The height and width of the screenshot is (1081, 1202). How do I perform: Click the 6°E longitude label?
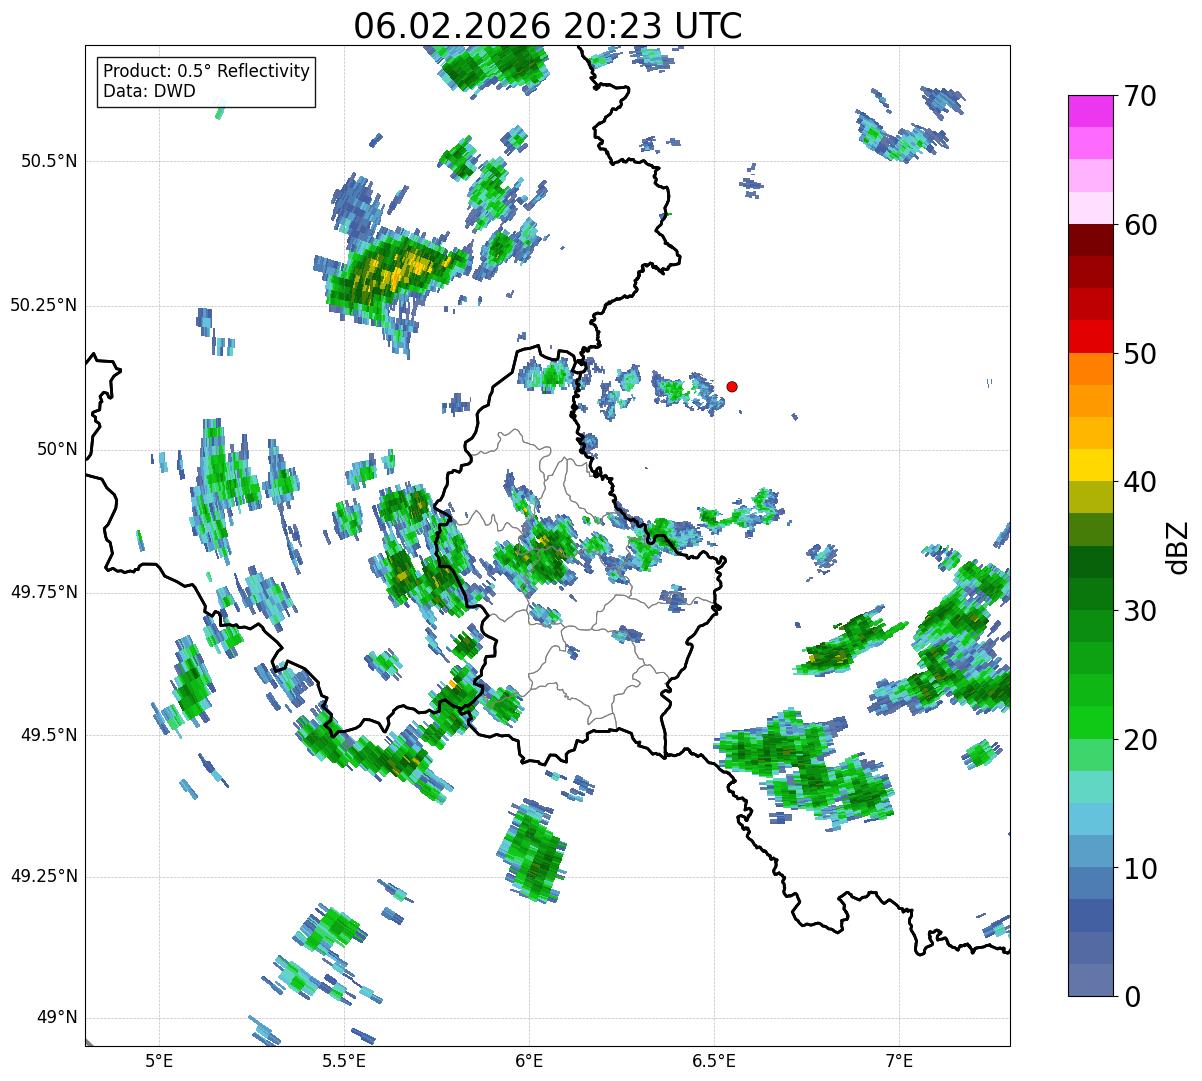click(x=529, y=1060)
